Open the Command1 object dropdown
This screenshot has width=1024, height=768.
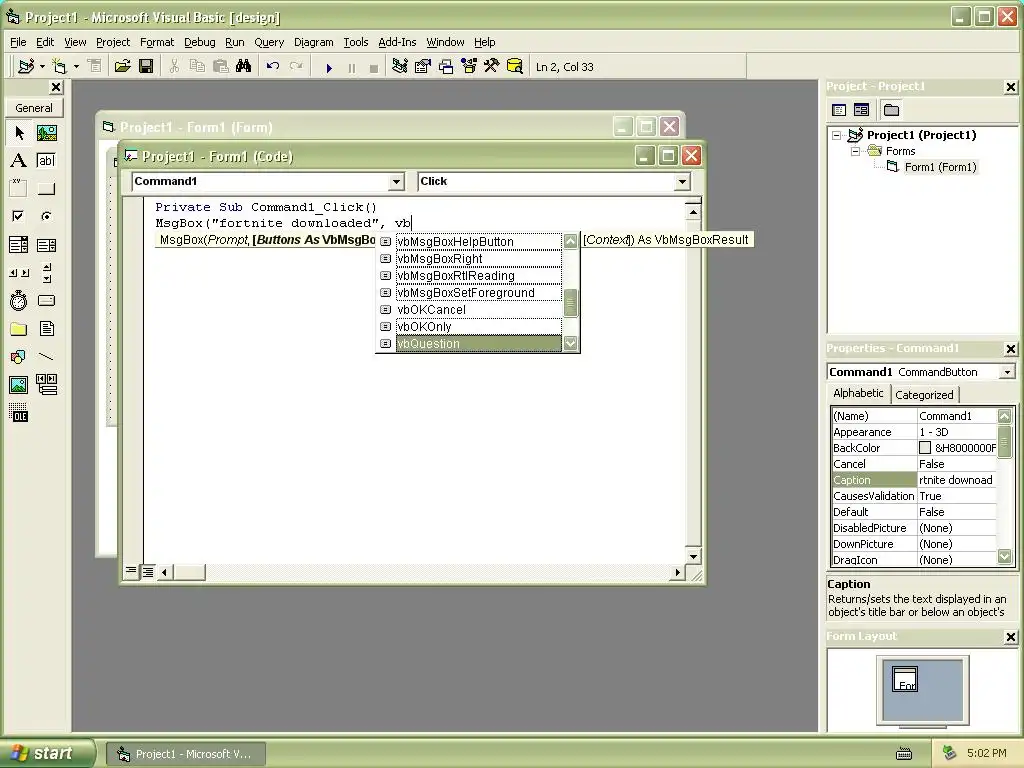tap(396, 182)
